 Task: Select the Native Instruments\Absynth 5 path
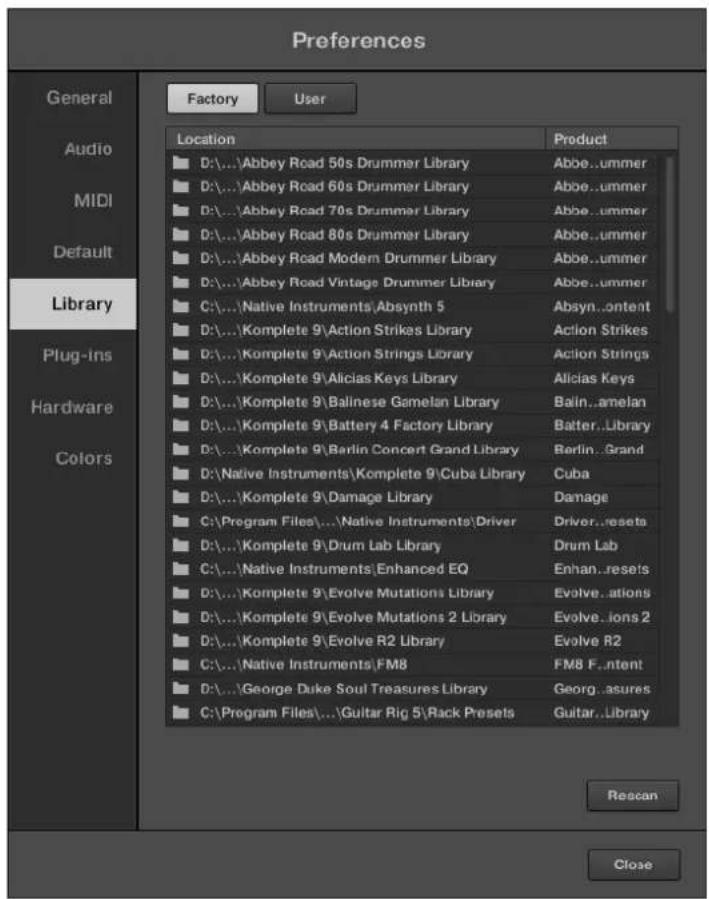click(322, 307)
